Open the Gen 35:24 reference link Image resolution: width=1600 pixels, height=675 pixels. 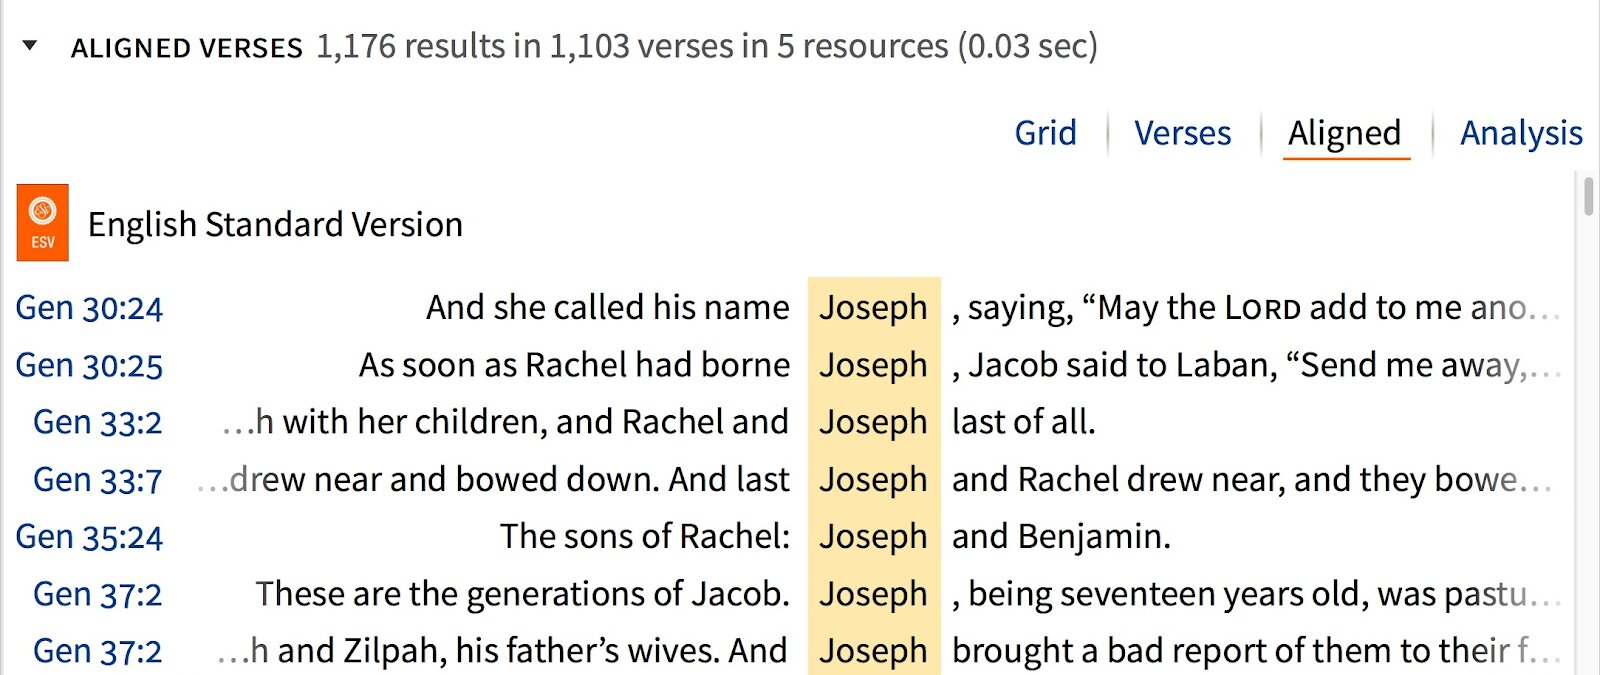89,537
